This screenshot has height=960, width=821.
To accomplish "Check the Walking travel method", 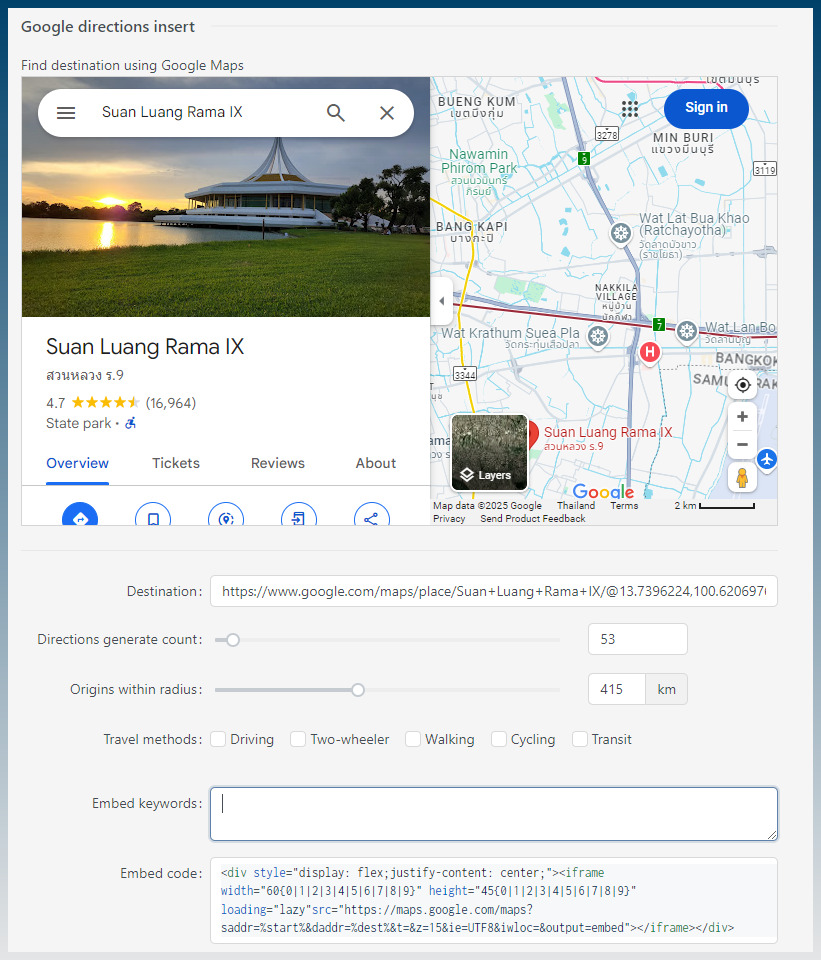I will click(413, 739).
